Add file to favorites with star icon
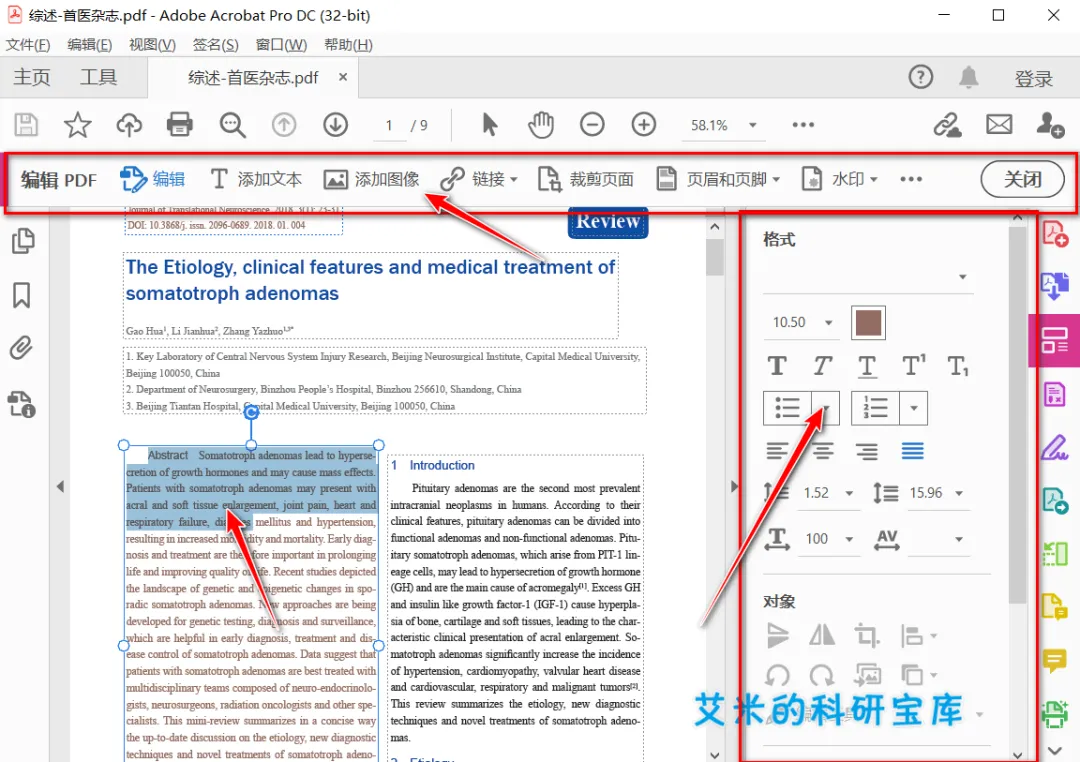The height and width of the screenshot is (762, 1080). [77, 125]
